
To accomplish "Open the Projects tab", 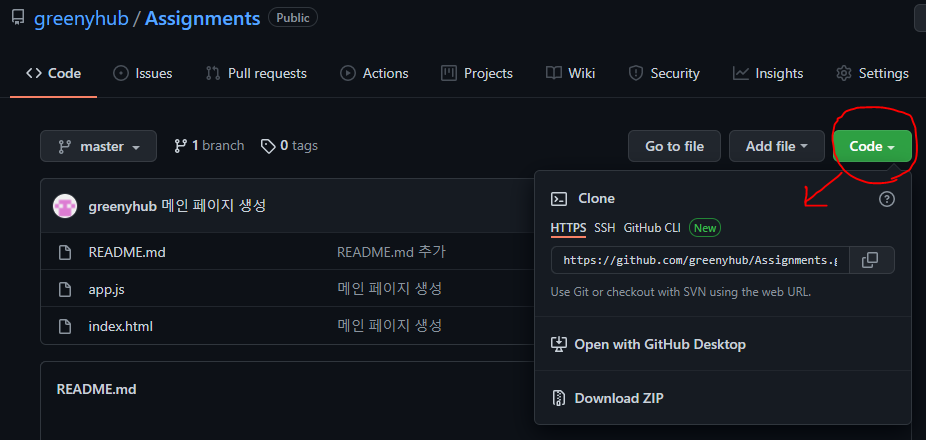I will (477, 73).
